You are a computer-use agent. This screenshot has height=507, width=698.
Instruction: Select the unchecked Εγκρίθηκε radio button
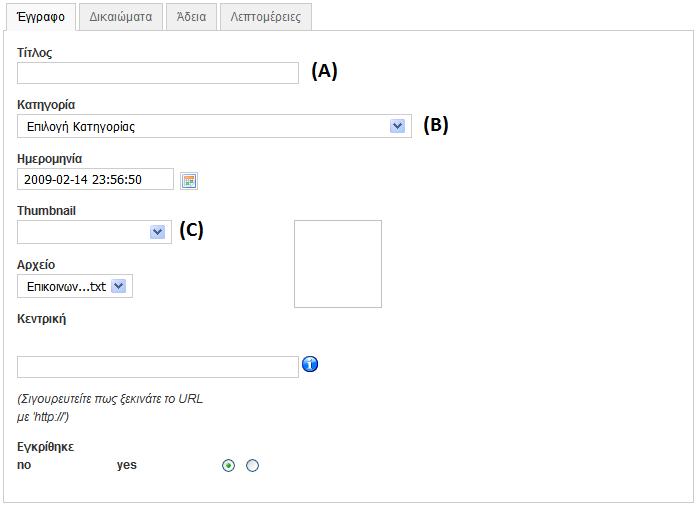[x=252, y=465]
